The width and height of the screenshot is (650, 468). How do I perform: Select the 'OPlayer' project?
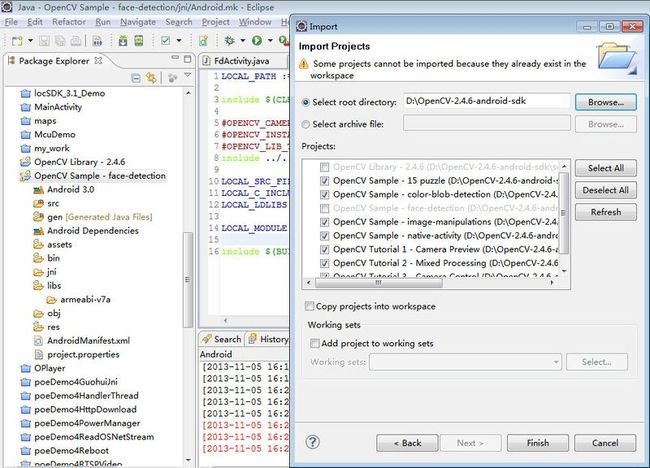[50, 368]
